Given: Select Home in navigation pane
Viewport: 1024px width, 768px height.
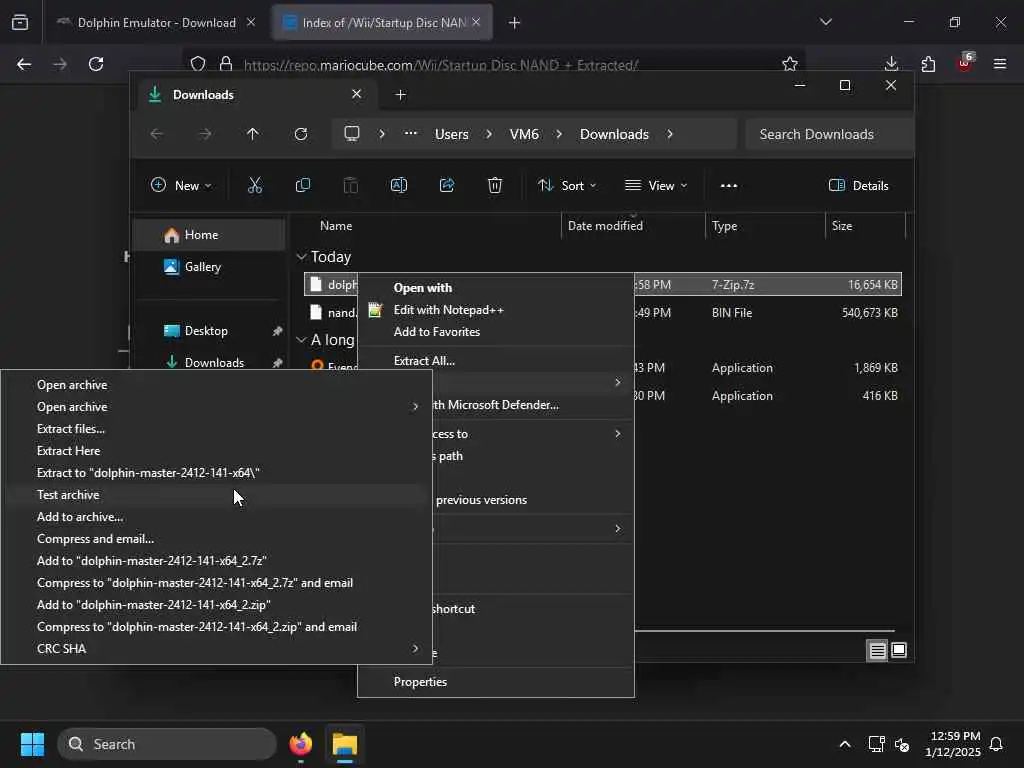Looking at the screenshot, I should coord(209,235).
